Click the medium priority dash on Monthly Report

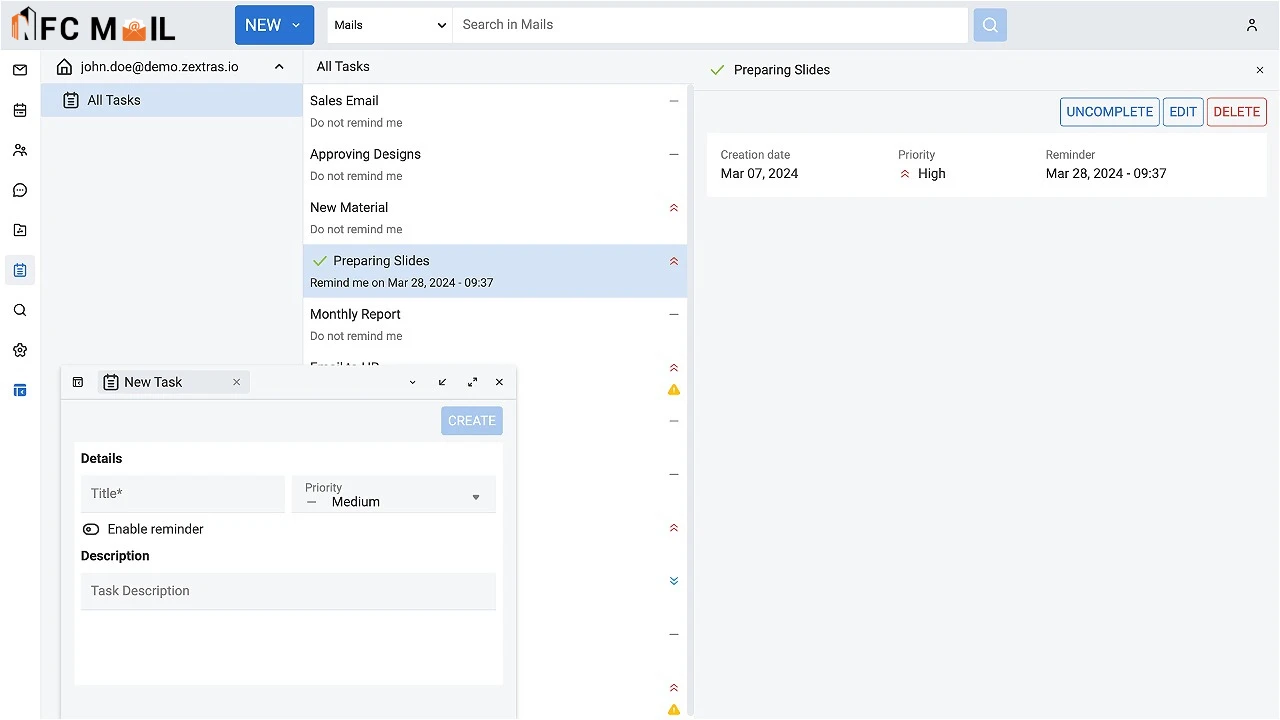pos(674,314)
